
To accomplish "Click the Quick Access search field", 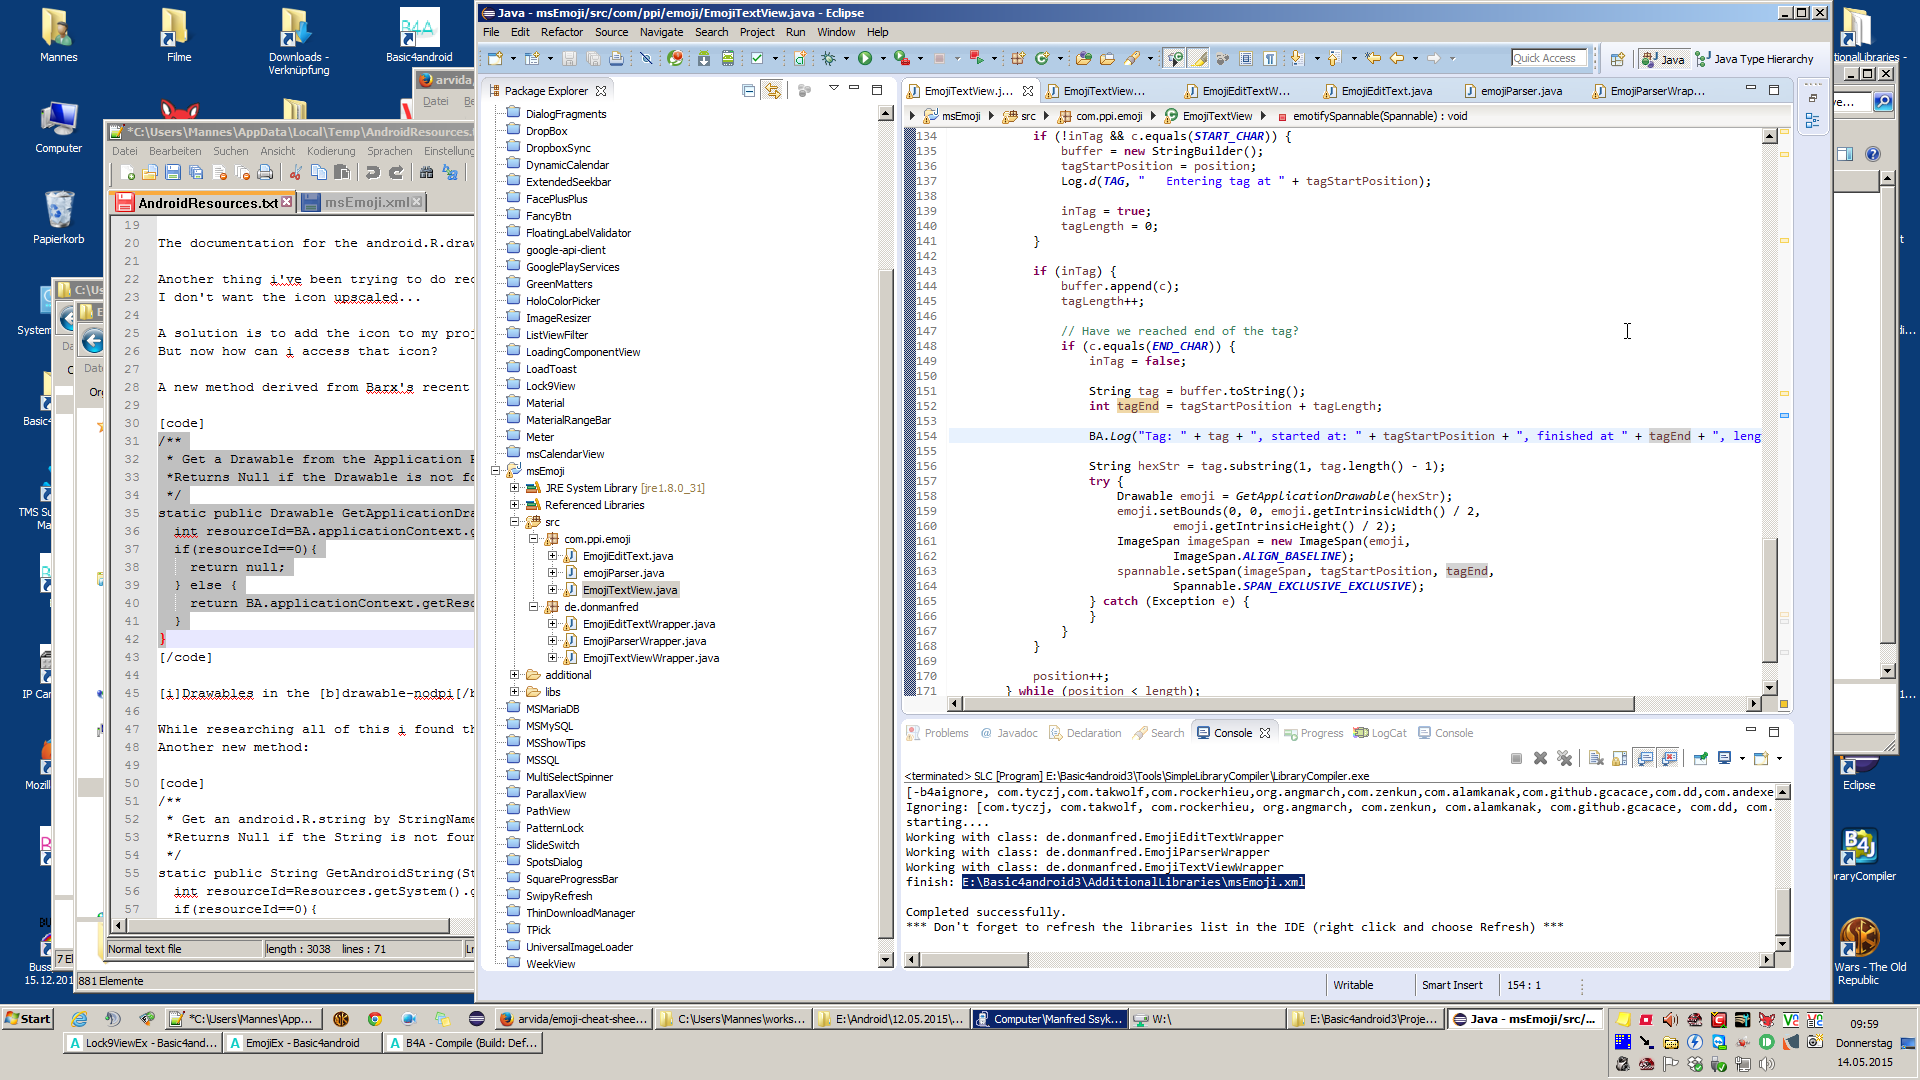I will 1548,58.
